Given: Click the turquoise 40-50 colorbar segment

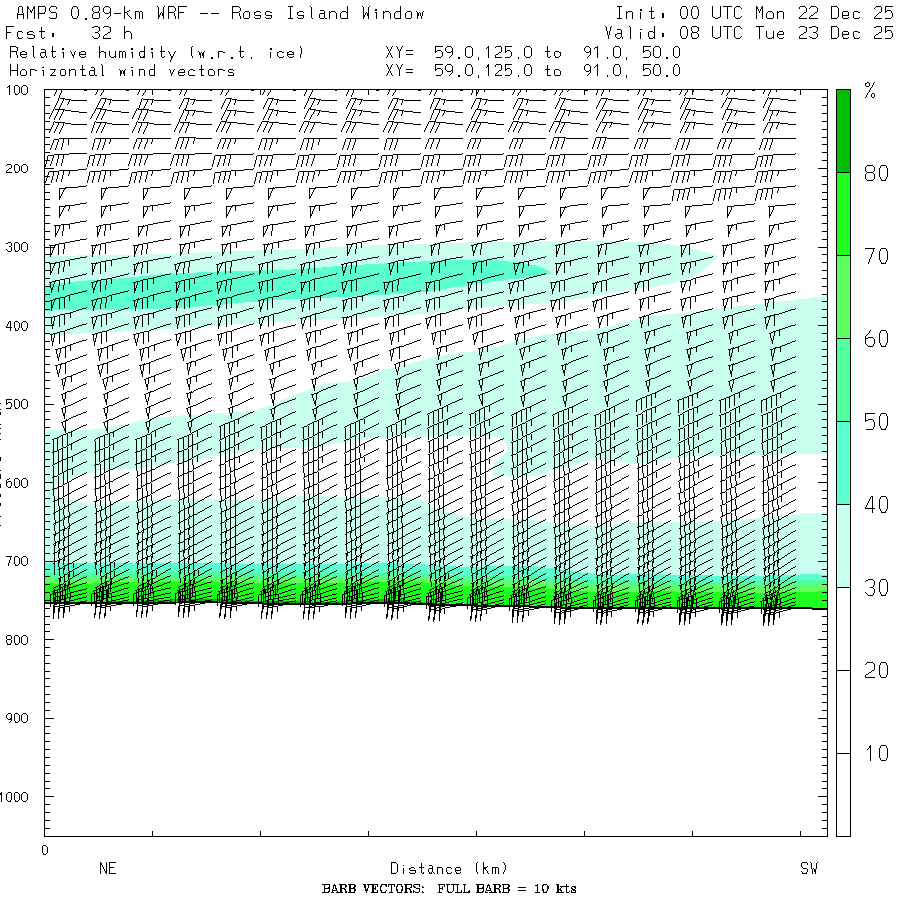Looking at the screenshot, I should point(843,463).
